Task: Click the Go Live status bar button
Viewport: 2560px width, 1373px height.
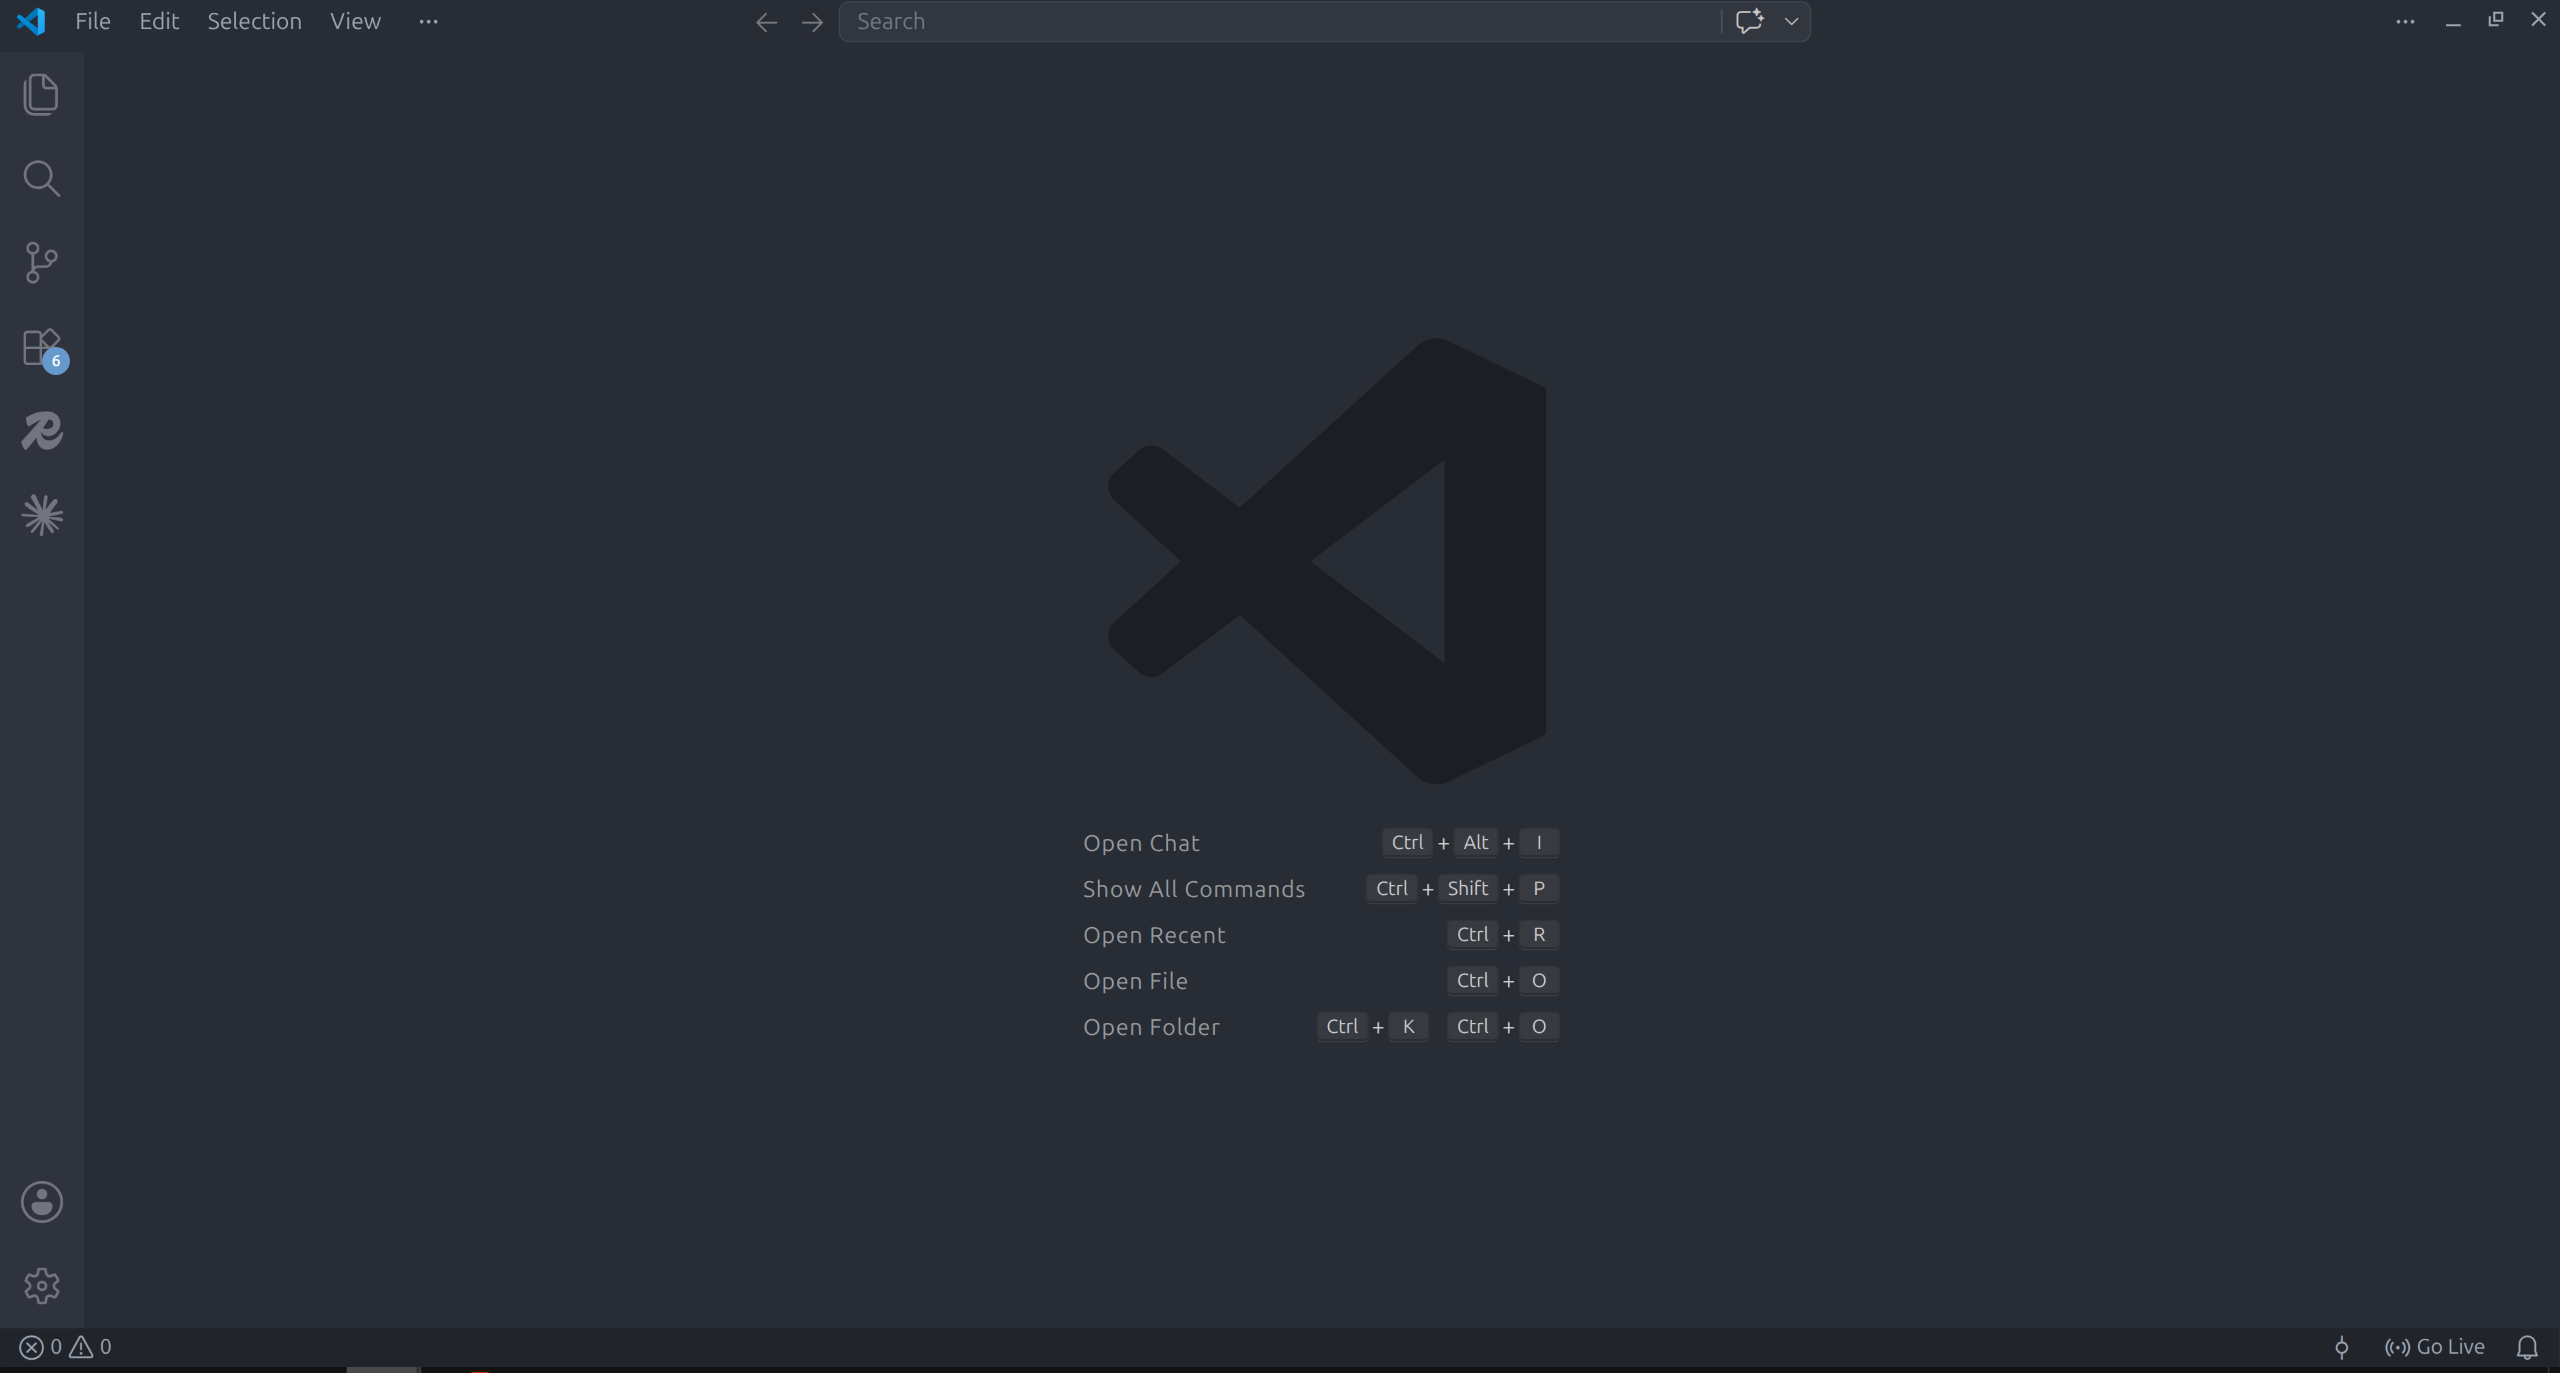Action: click(x=2434, y=1347)
